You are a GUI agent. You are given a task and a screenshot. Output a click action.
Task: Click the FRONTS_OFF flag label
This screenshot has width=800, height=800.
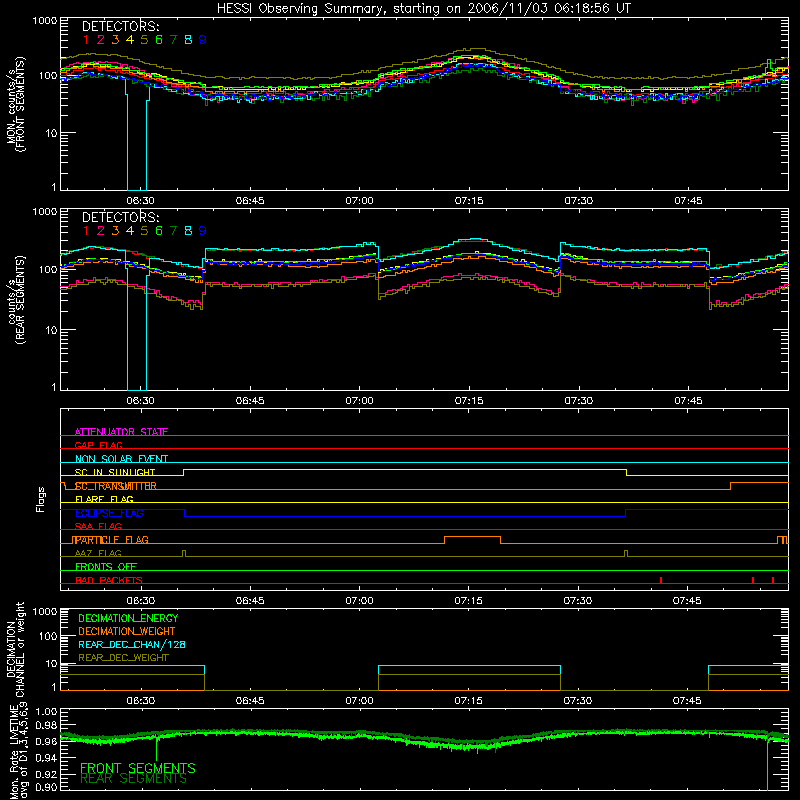click(106, 566)
